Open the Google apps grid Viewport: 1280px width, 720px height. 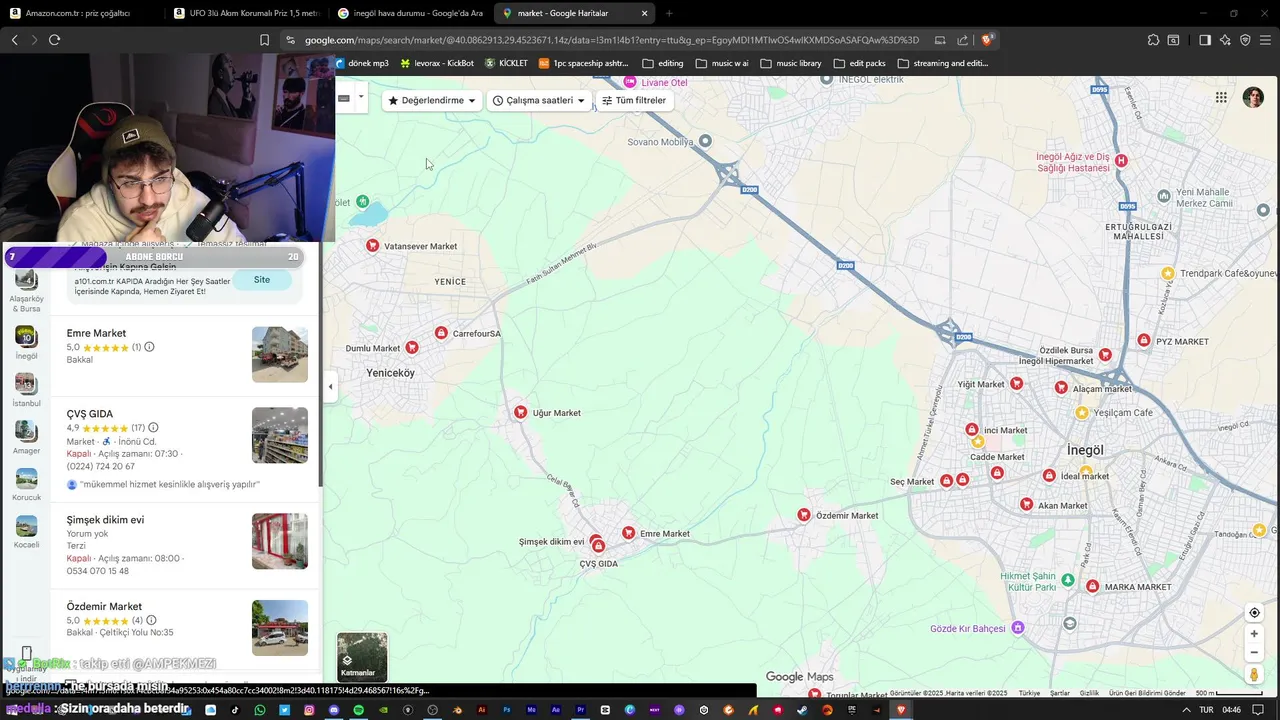point(1221,97)
